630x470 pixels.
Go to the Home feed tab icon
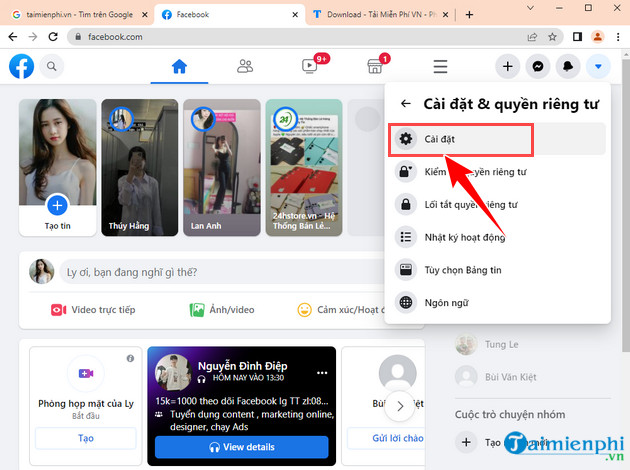point(179,66)
